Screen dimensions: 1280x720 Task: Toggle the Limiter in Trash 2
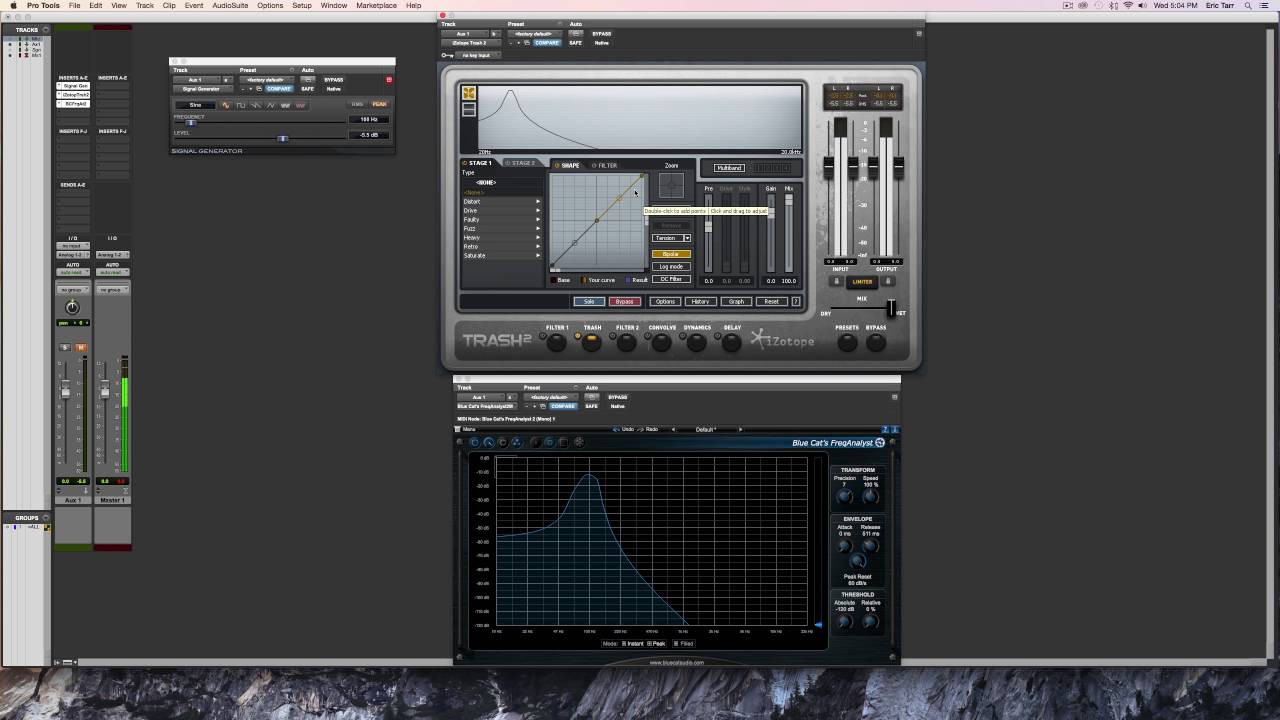(862, 282)
